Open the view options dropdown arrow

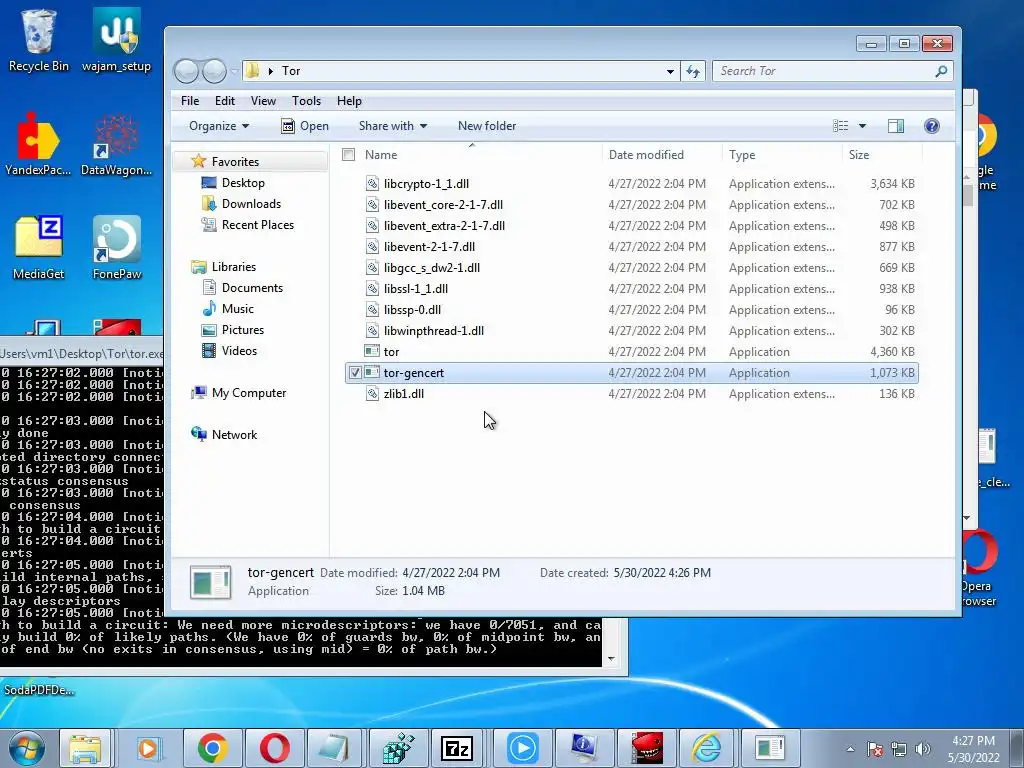tap(862, 126)
